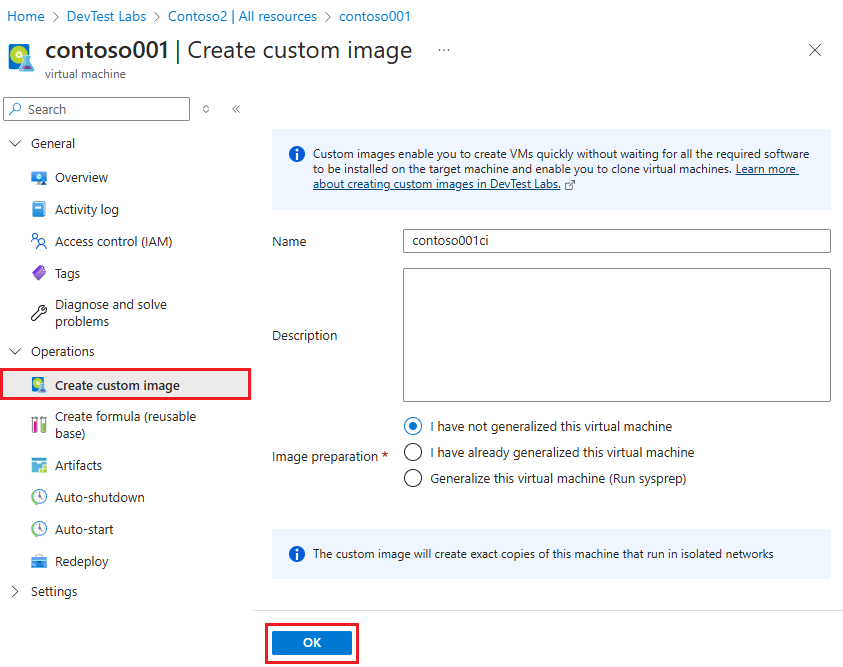
Task: Collapse the General section
Action: point(15,143)
